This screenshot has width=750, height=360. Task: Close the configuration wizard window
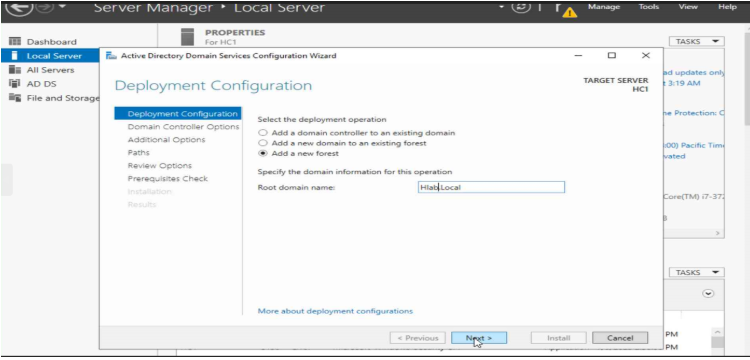tap(646, 55)
